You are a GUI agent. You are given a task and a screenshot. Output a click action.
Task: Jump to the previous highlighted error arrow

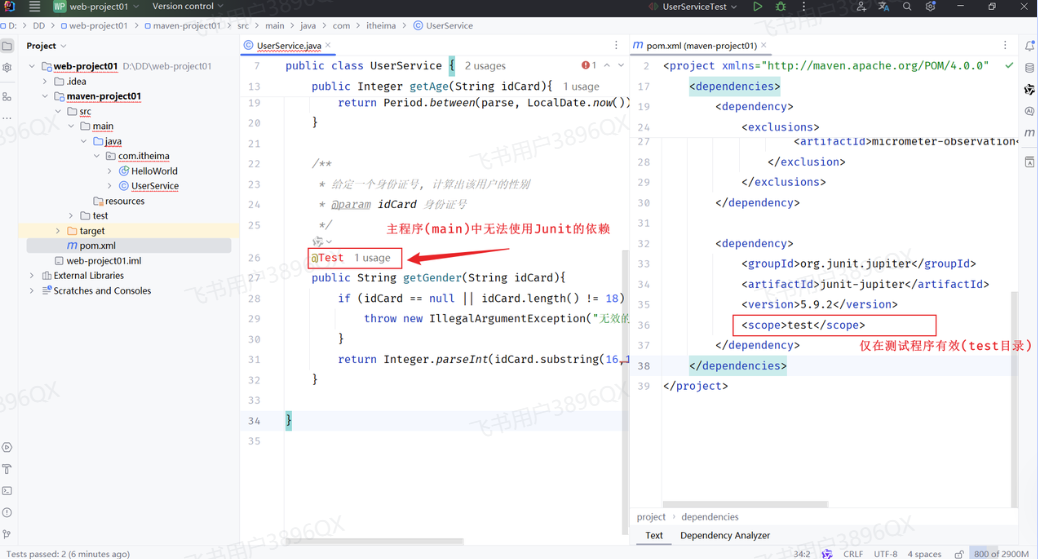606,65
